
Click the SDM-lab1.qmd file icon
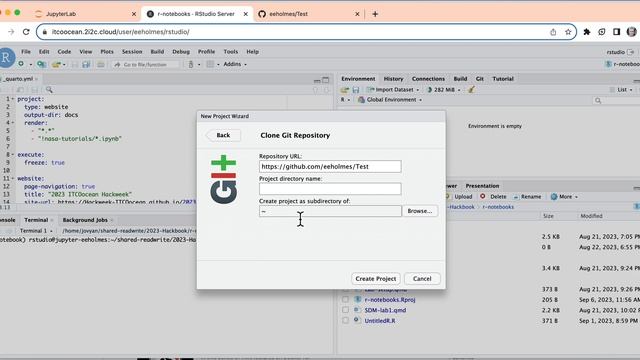click(358, 310)
